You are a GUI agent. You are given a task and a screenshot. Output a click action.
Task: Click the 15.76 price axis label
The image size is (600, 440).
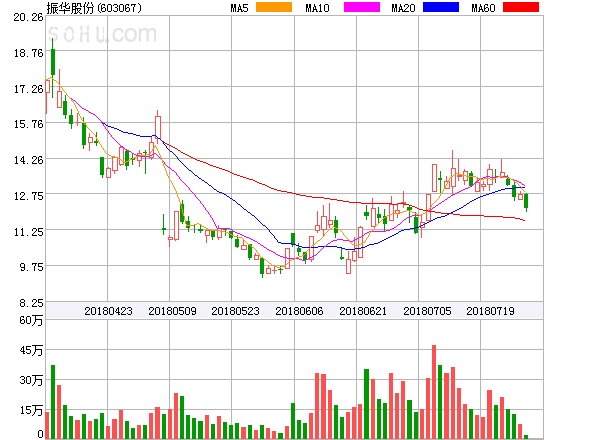(x=28, y=124)
